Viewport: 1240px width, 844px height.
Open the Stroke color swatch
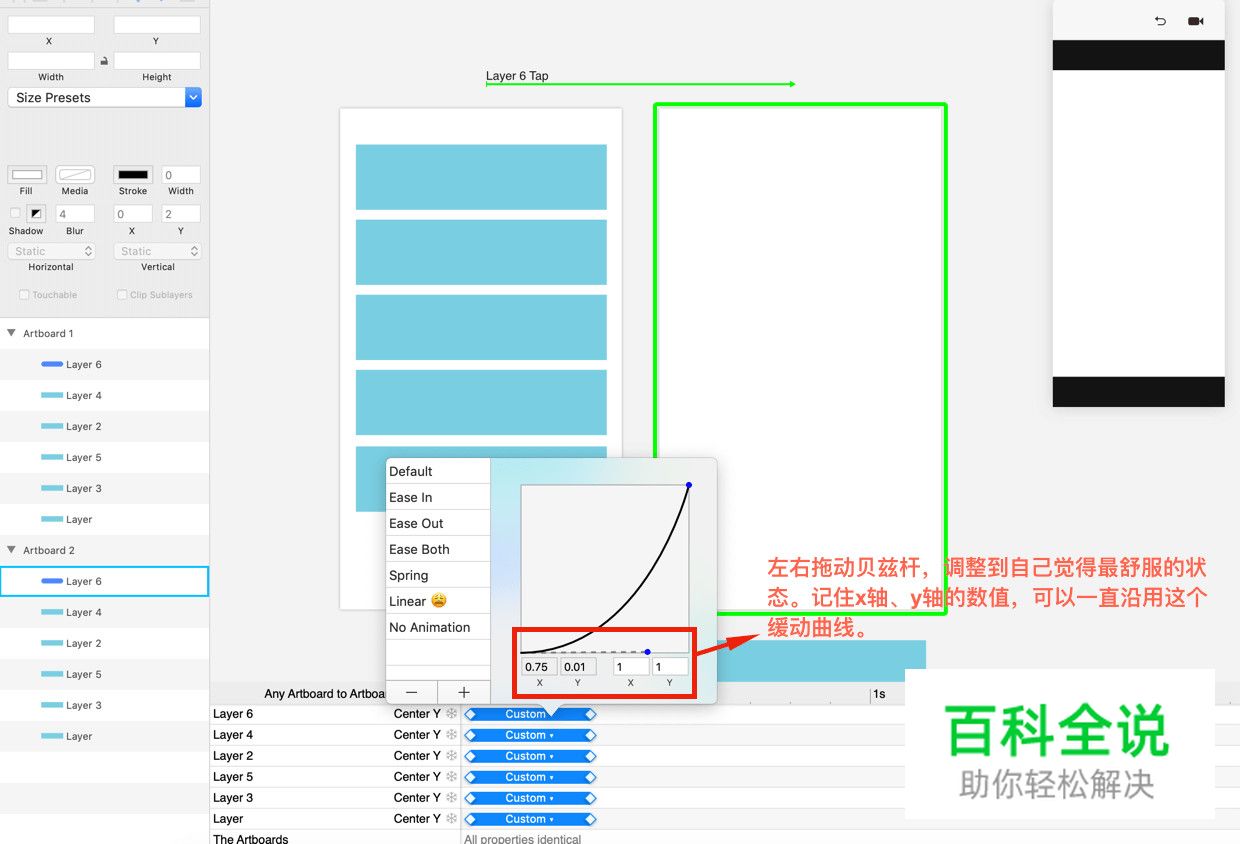click(133, 175)
